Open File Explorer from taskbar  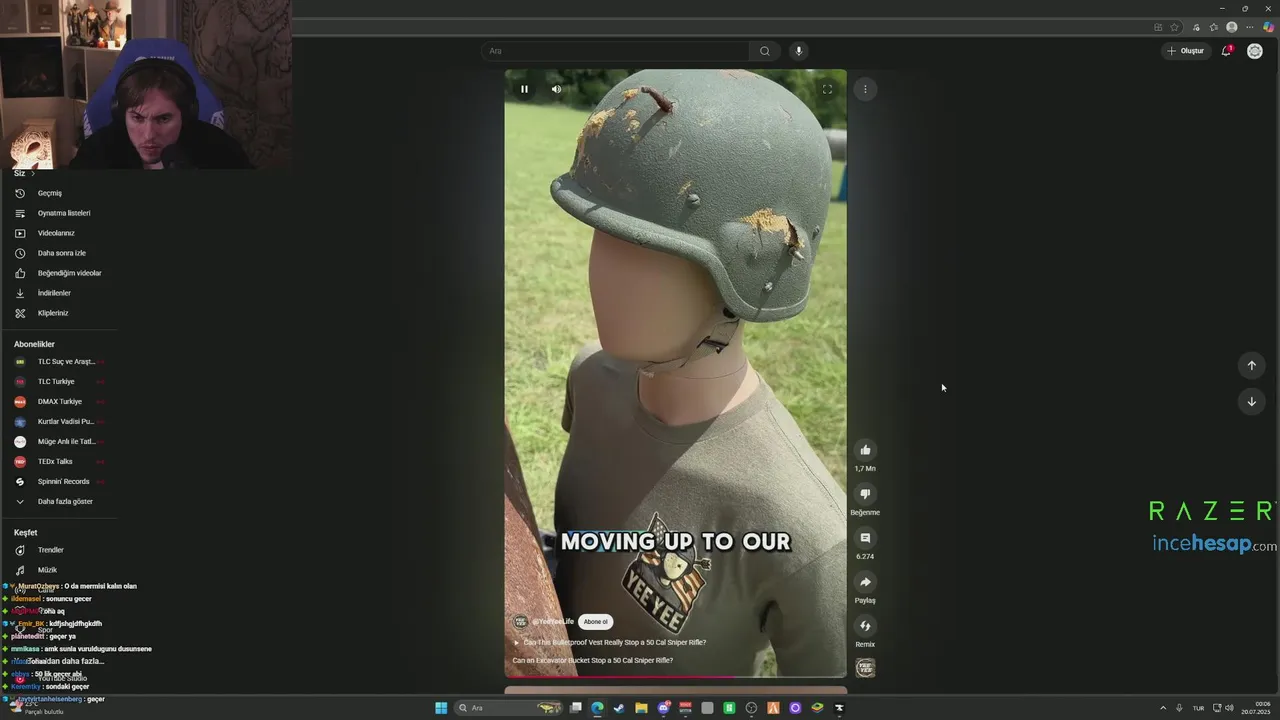[641, 708]
